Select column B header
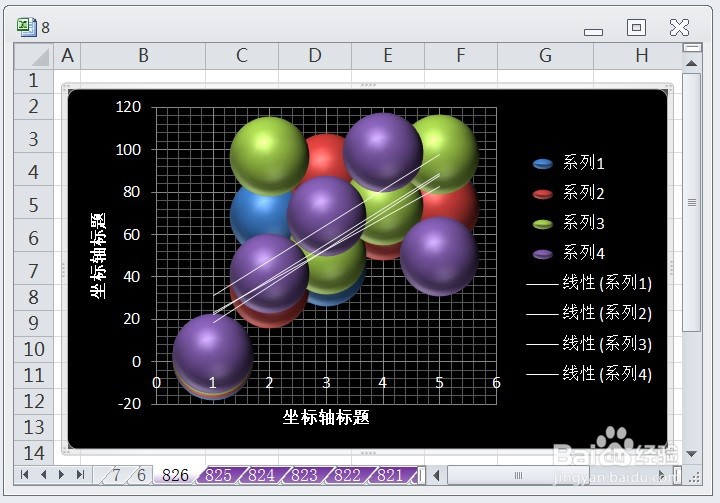 pyautogui.click(x=143, y=56)
